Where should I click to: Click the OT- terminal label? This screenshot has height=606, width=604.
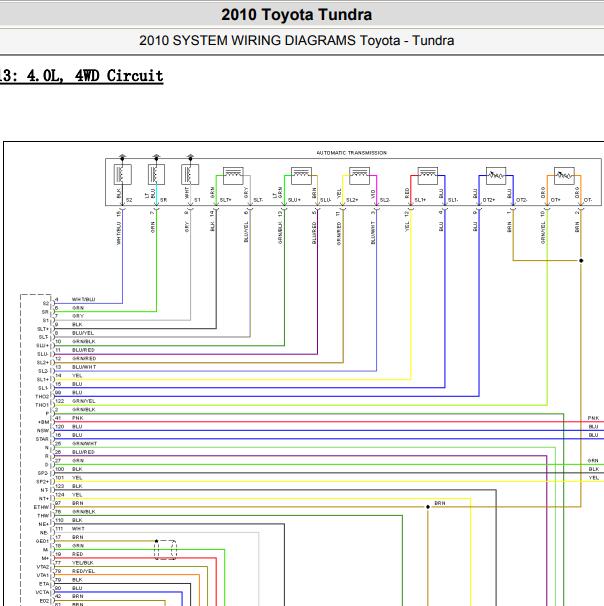pyautogui.click(x=588, y=200)
